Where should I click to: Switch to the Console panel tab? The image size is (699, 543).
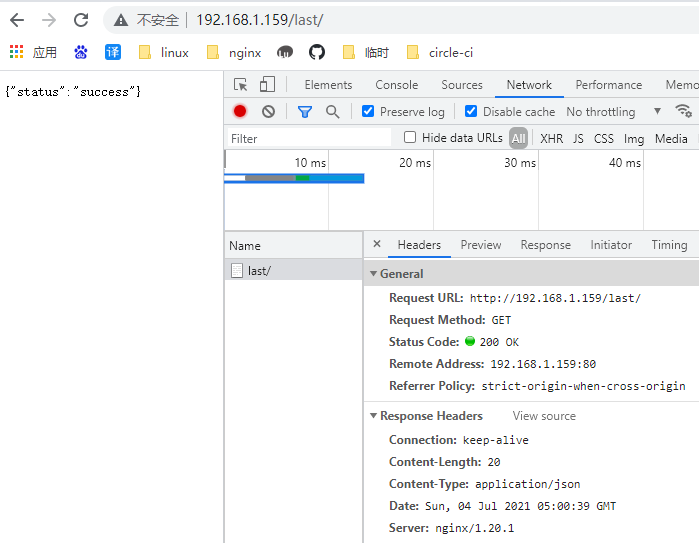point(397,85)
